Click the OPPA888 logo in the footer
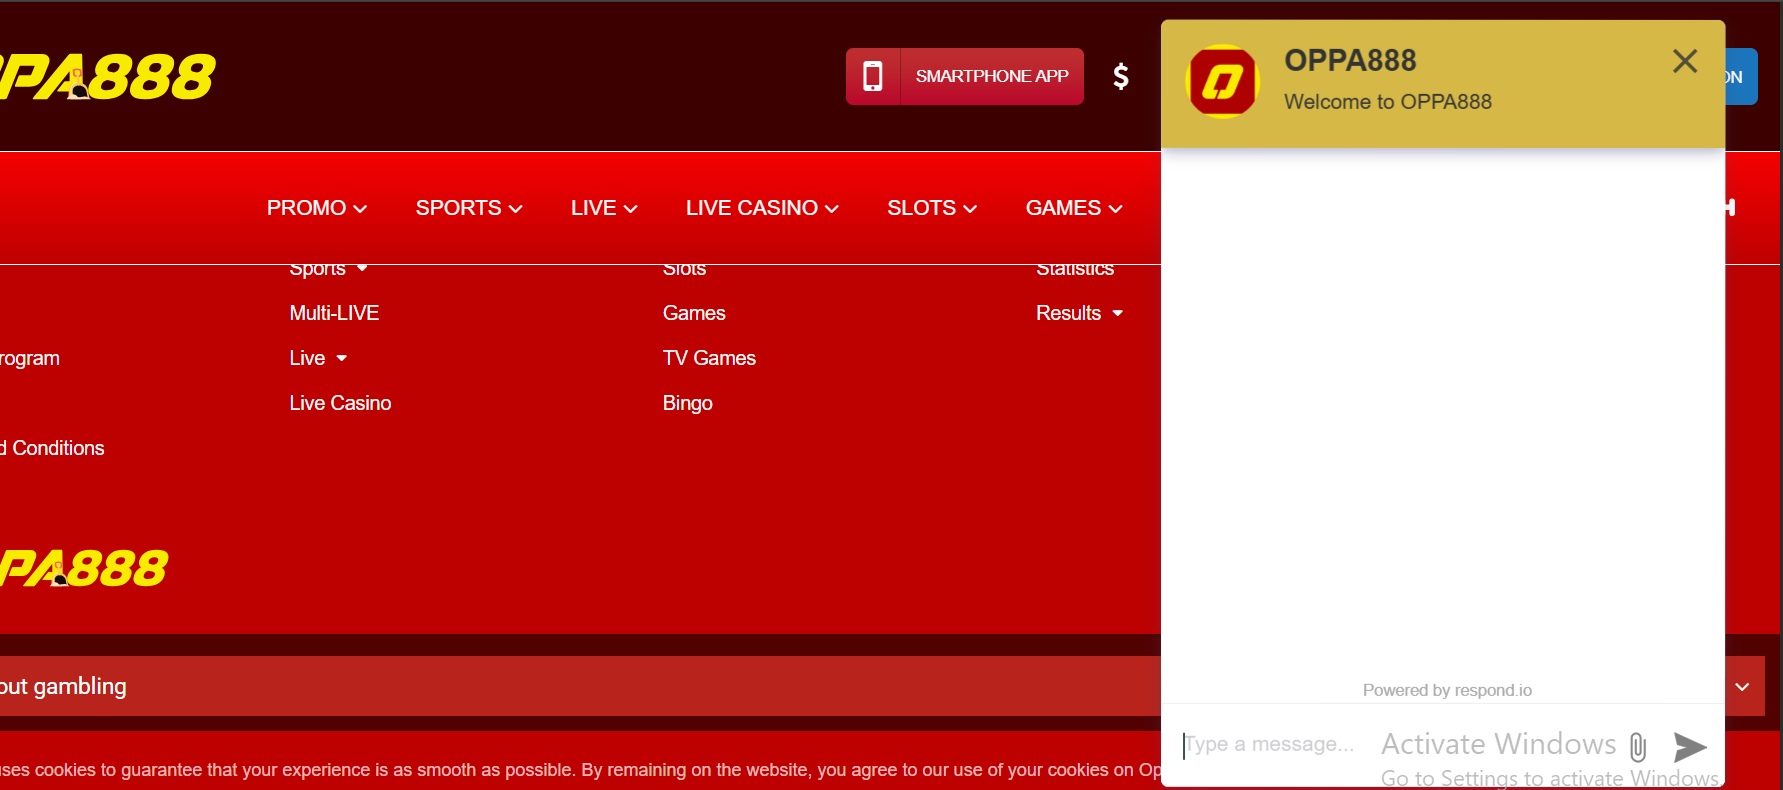 tap(84, 568)
